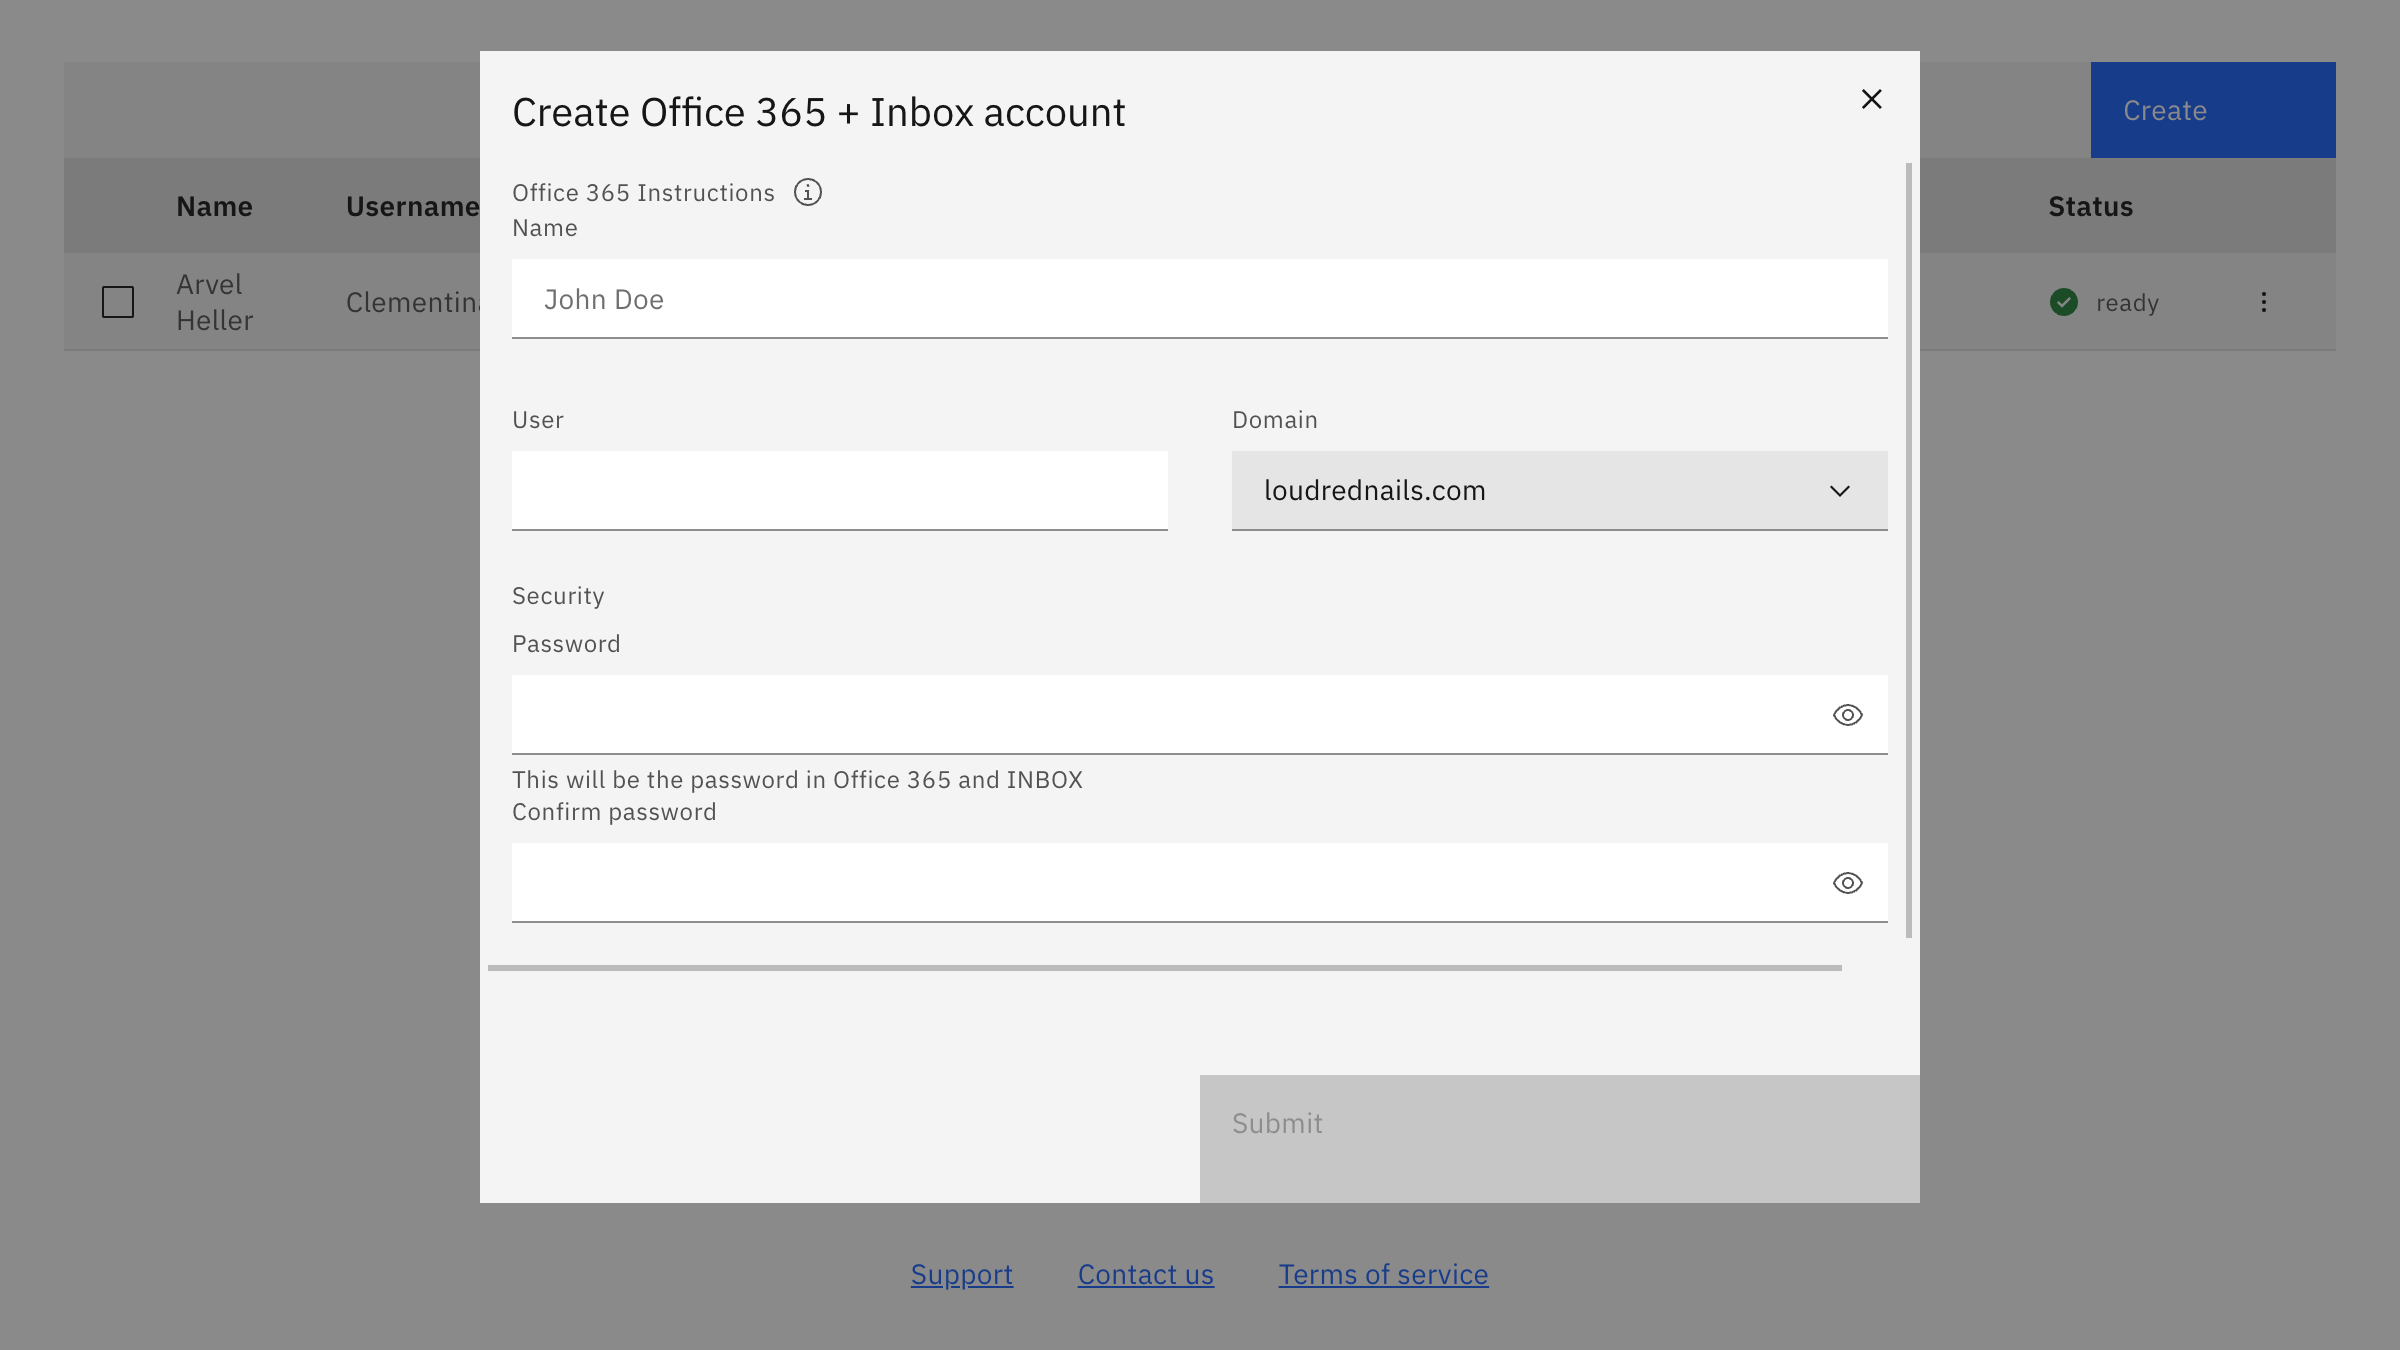Click the Arvel Heller name cell
Viewport: 2400px width, 1350px height.
coord(214,302)
